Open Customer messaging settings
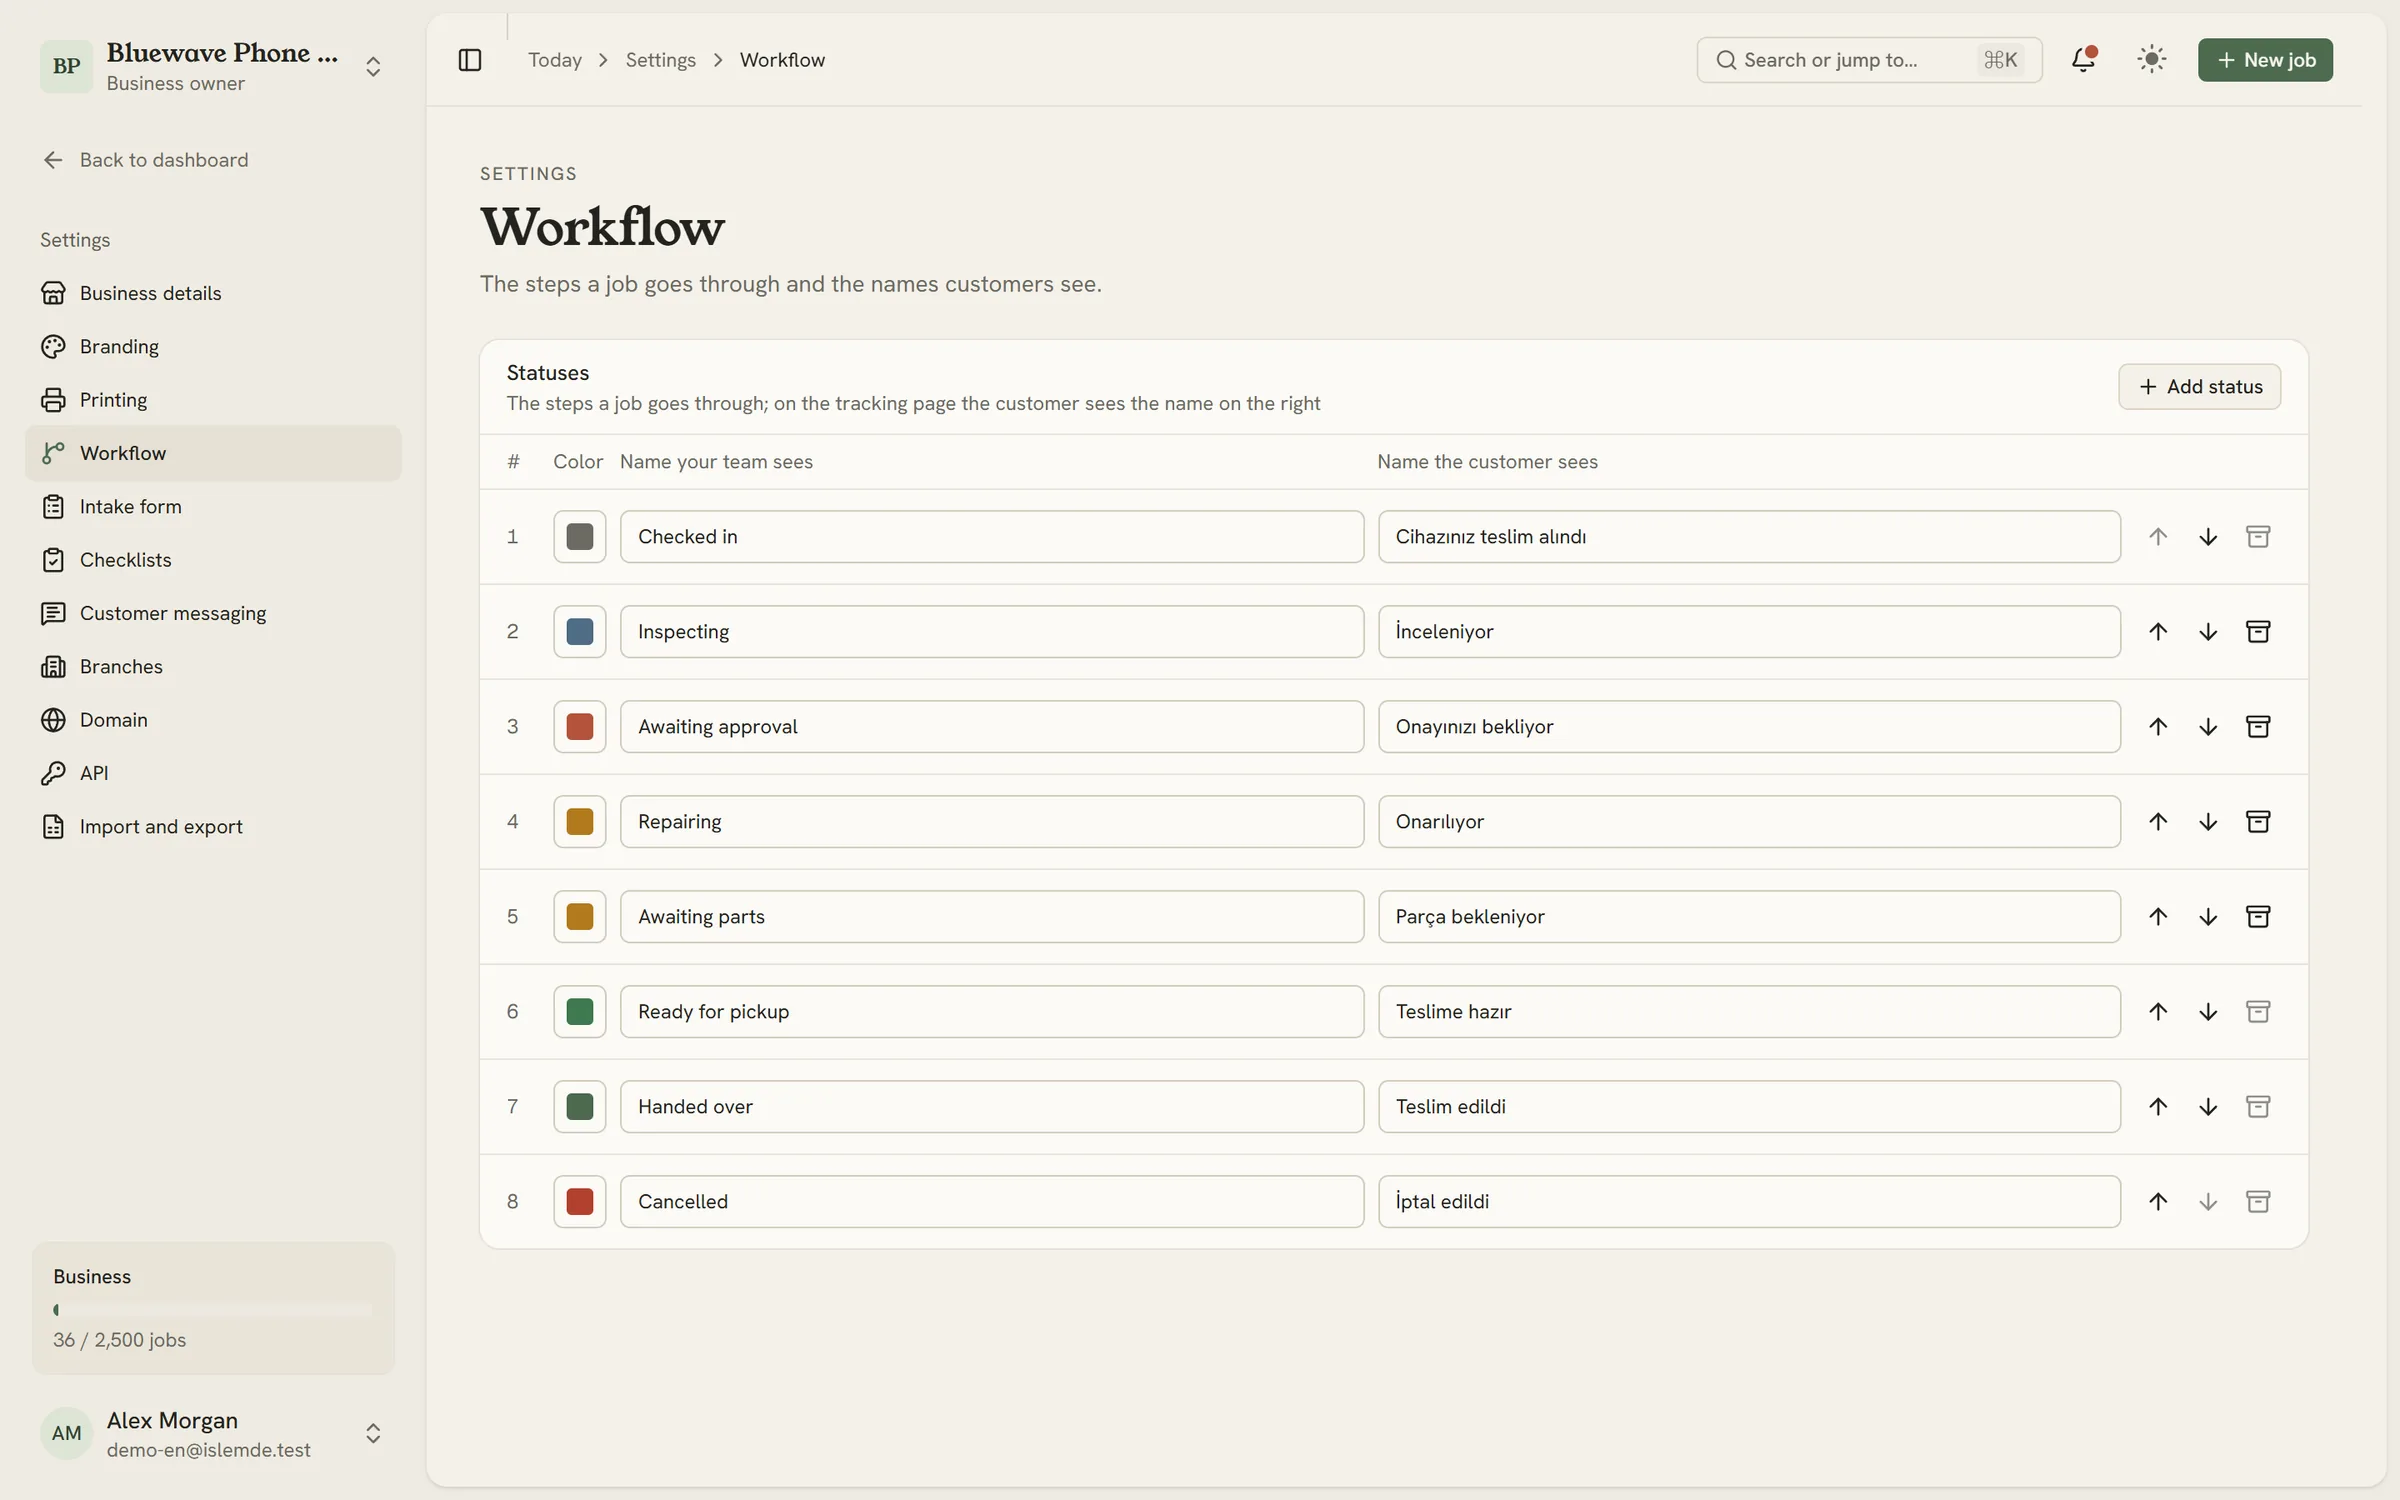2400x1500 pixels. point(213,613)
